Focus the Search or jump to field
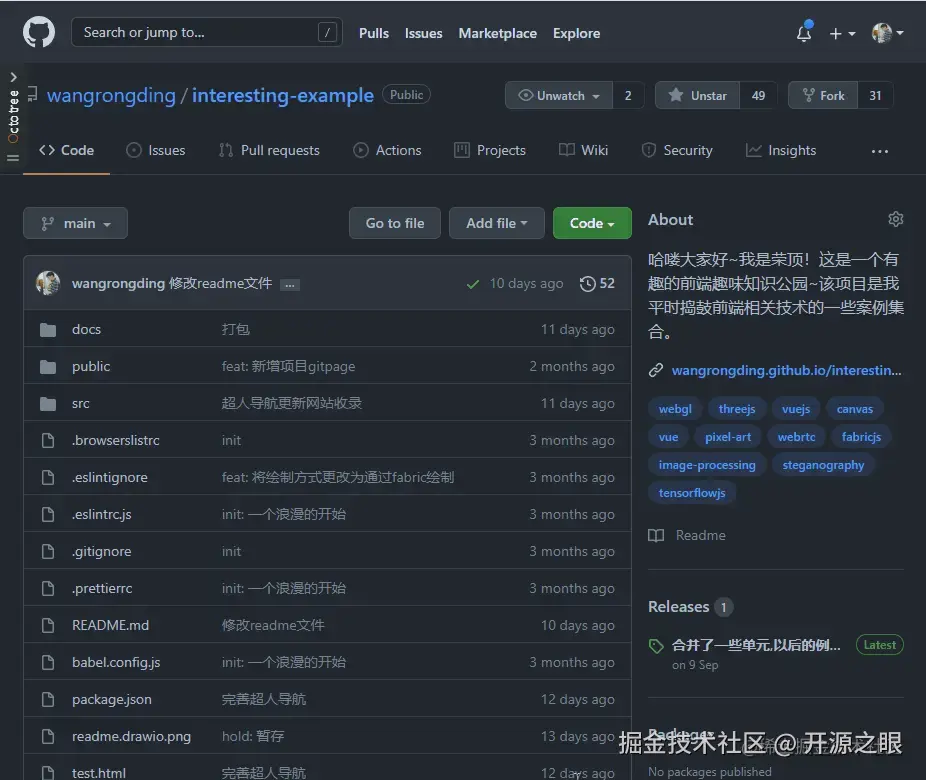Screen dimensions: 926x780 coord(207,32)
